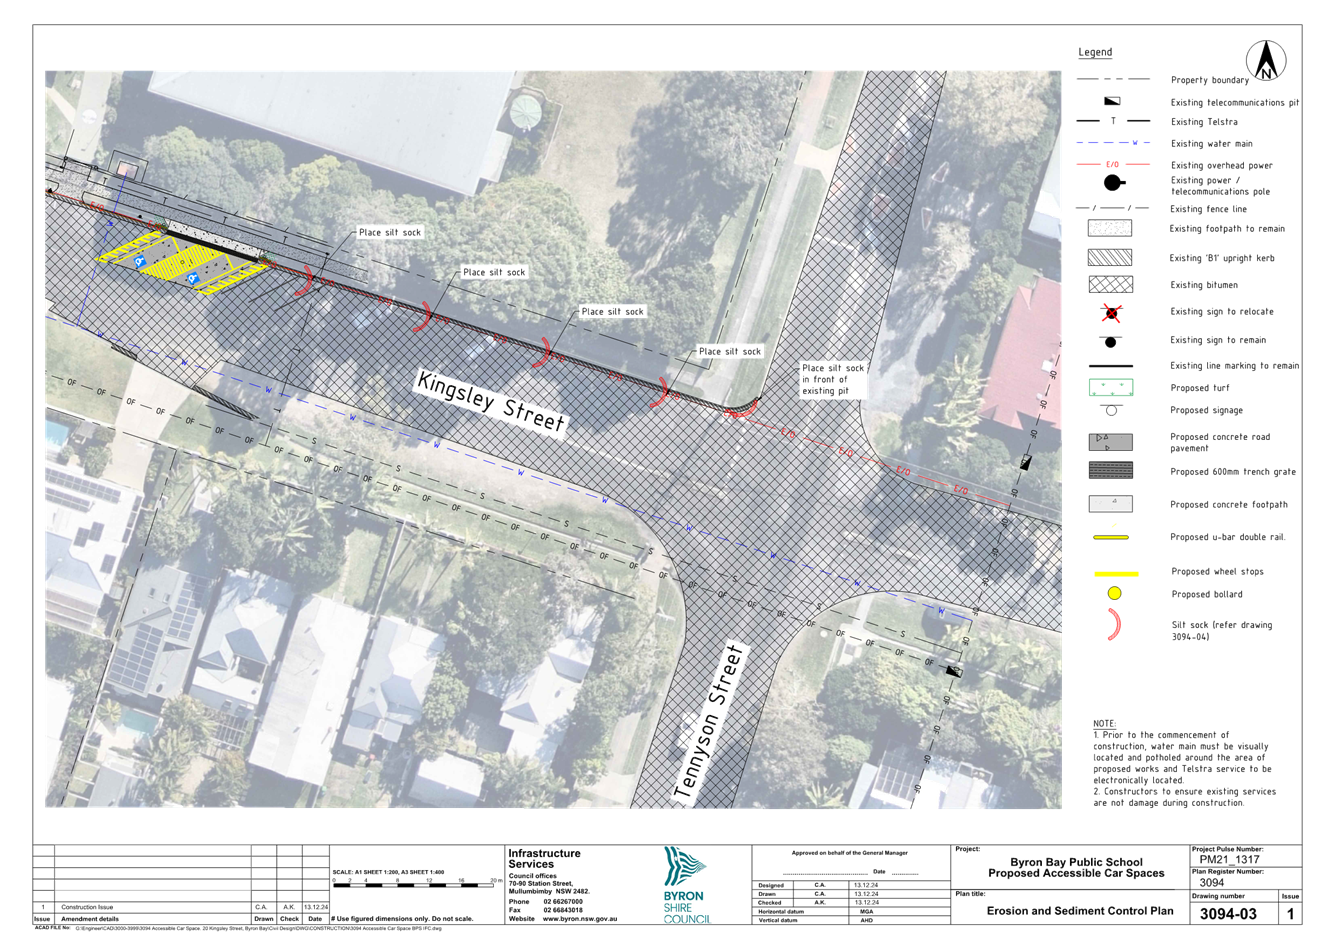This screenshot has width=1340, height=948.
Task: Click the Kingsley Street label
Action: 491,402
